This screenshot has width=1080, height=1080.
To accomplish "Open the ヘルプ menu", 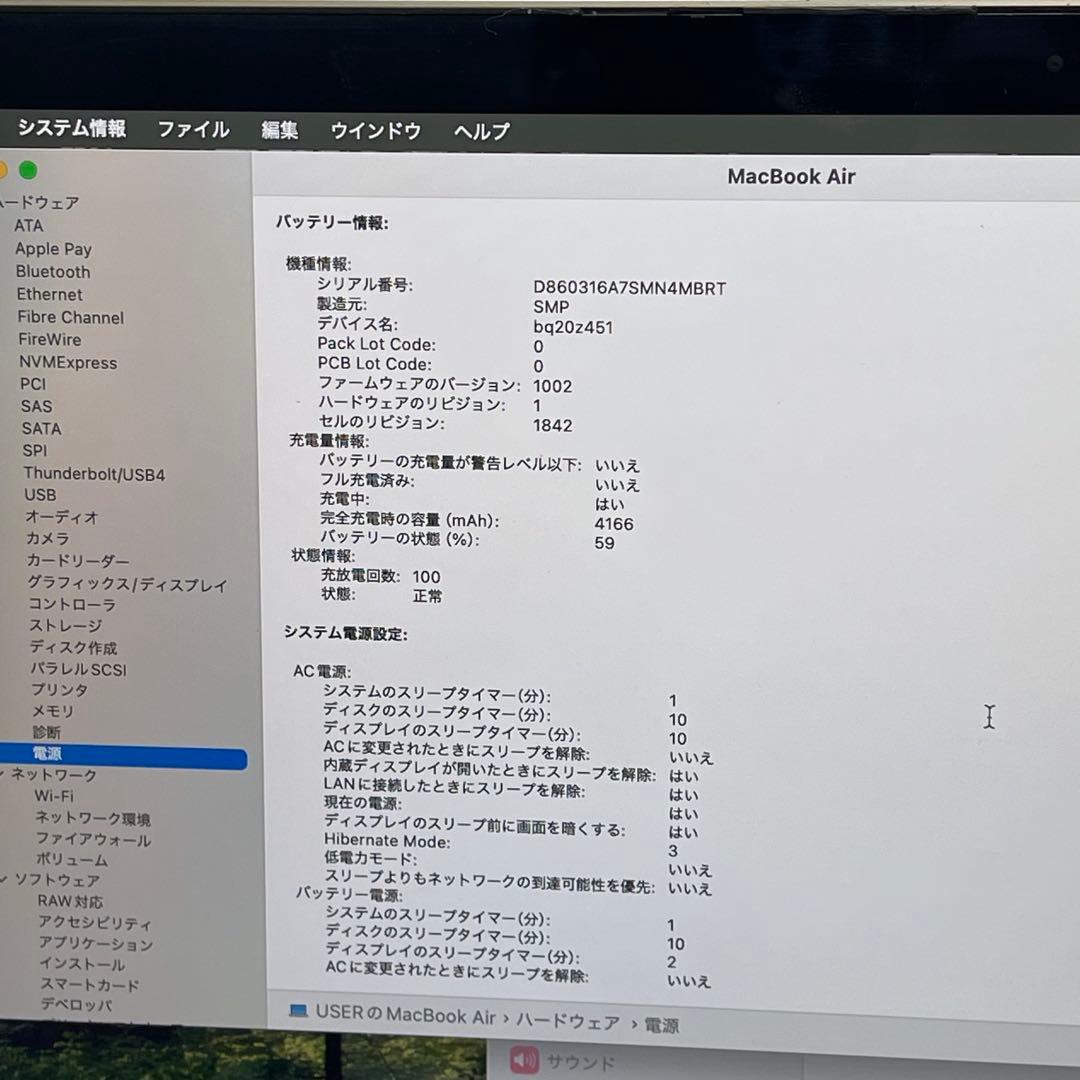I will click(480, 131).
